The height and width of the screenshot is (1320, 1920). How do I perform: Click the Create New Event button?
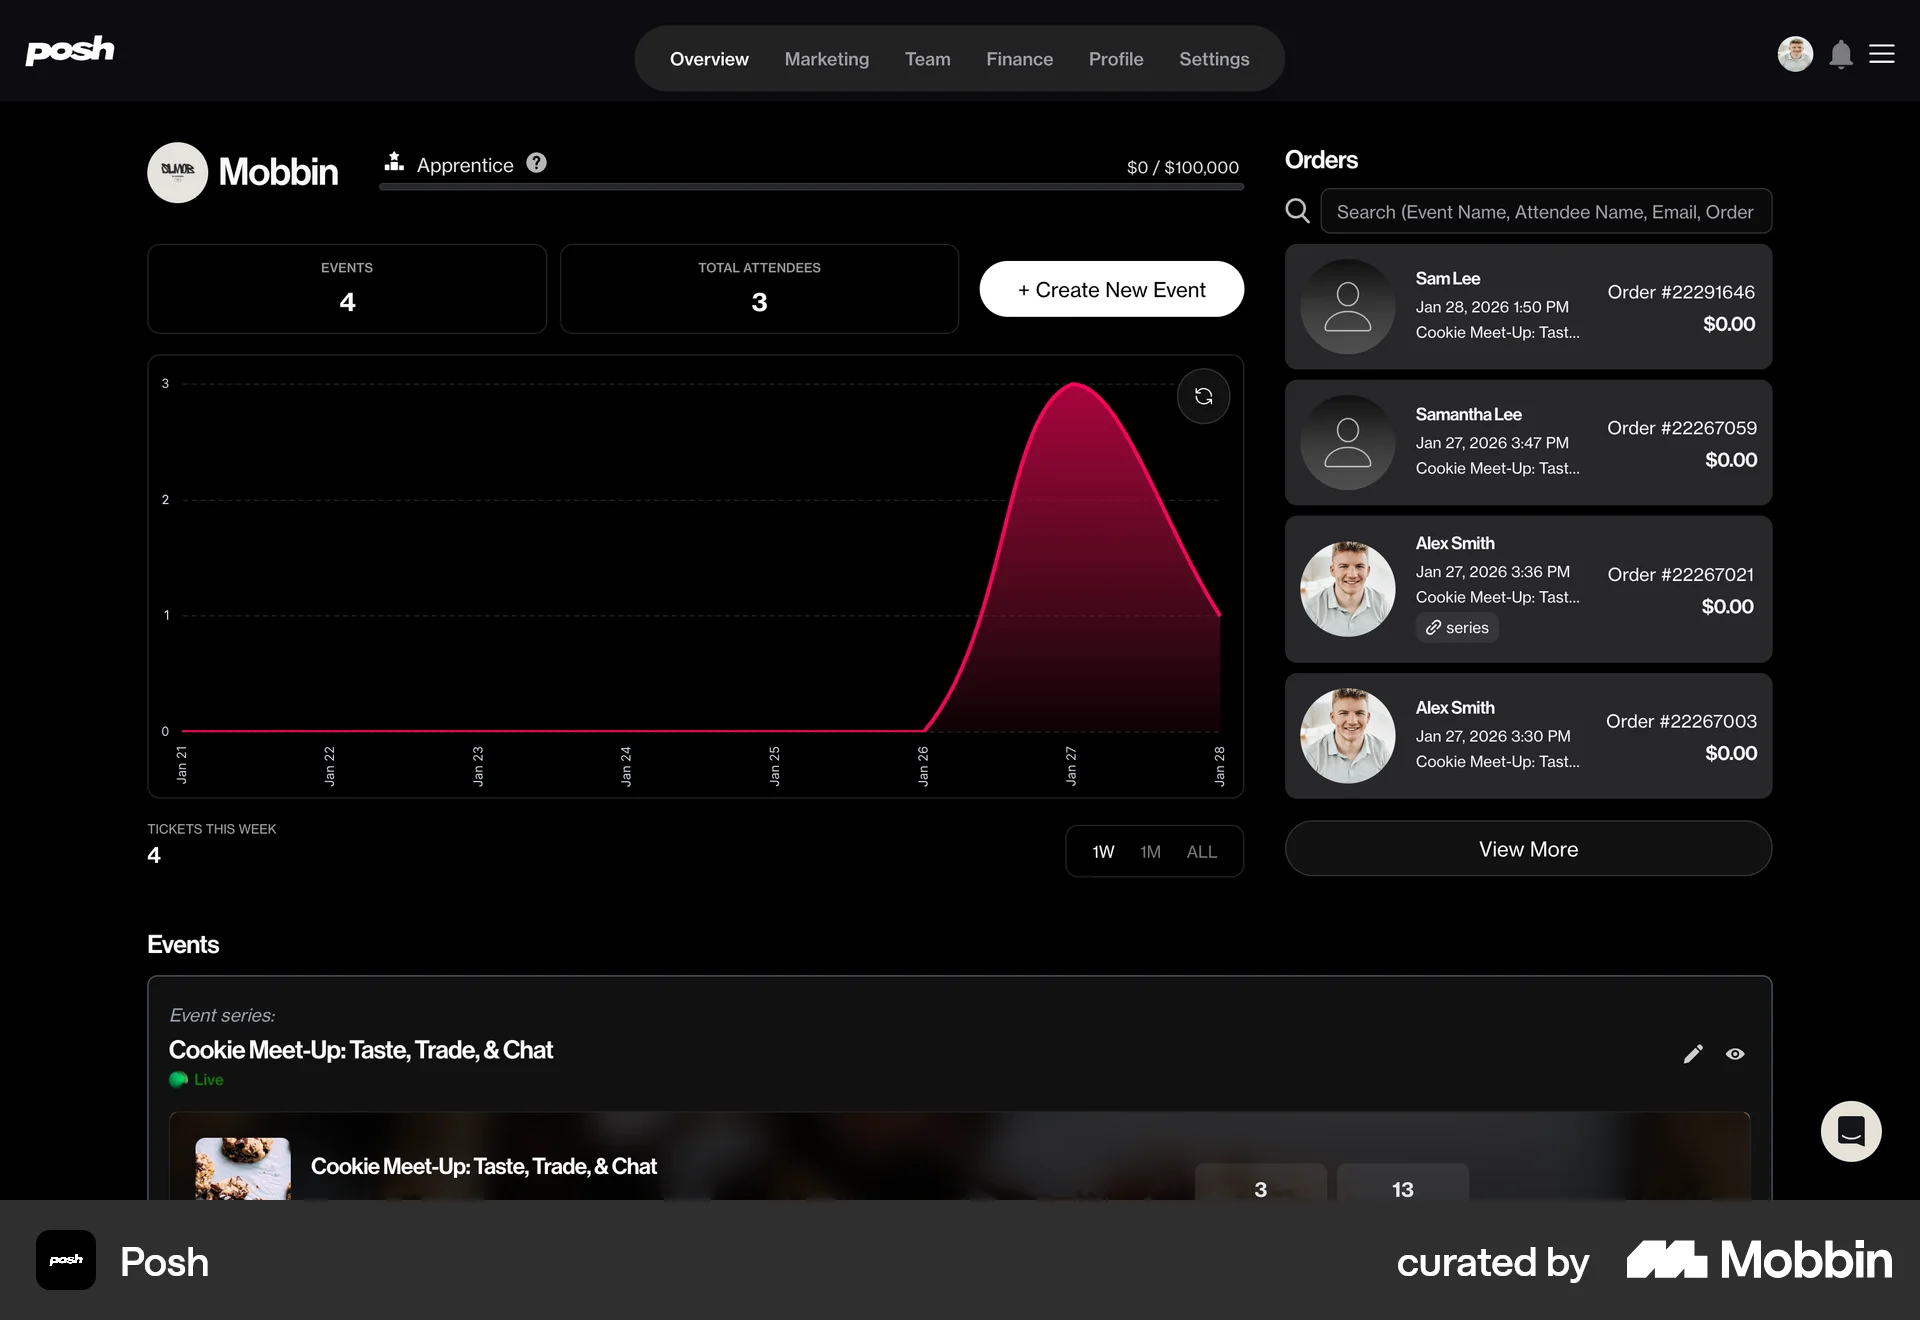point(1111,289)
